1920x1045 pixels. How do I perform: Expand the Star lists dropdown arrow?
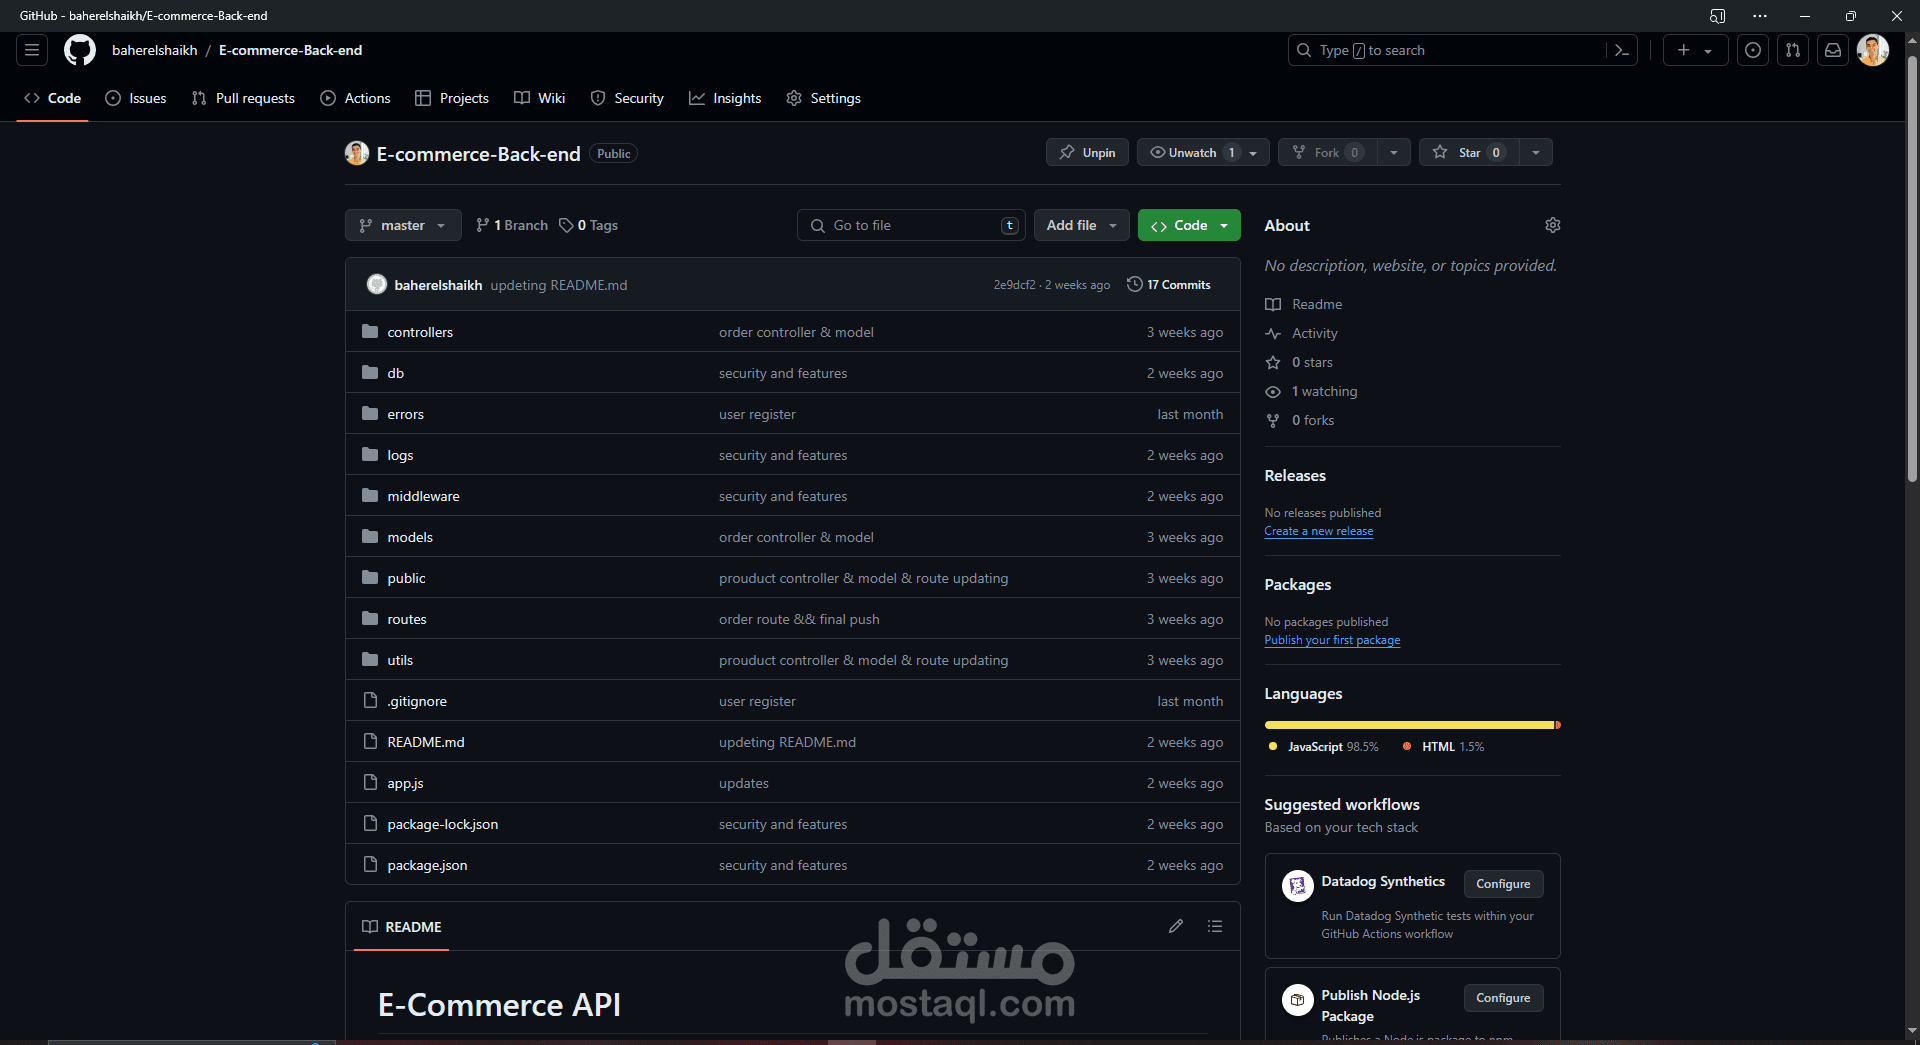(x=1536, y=152)
